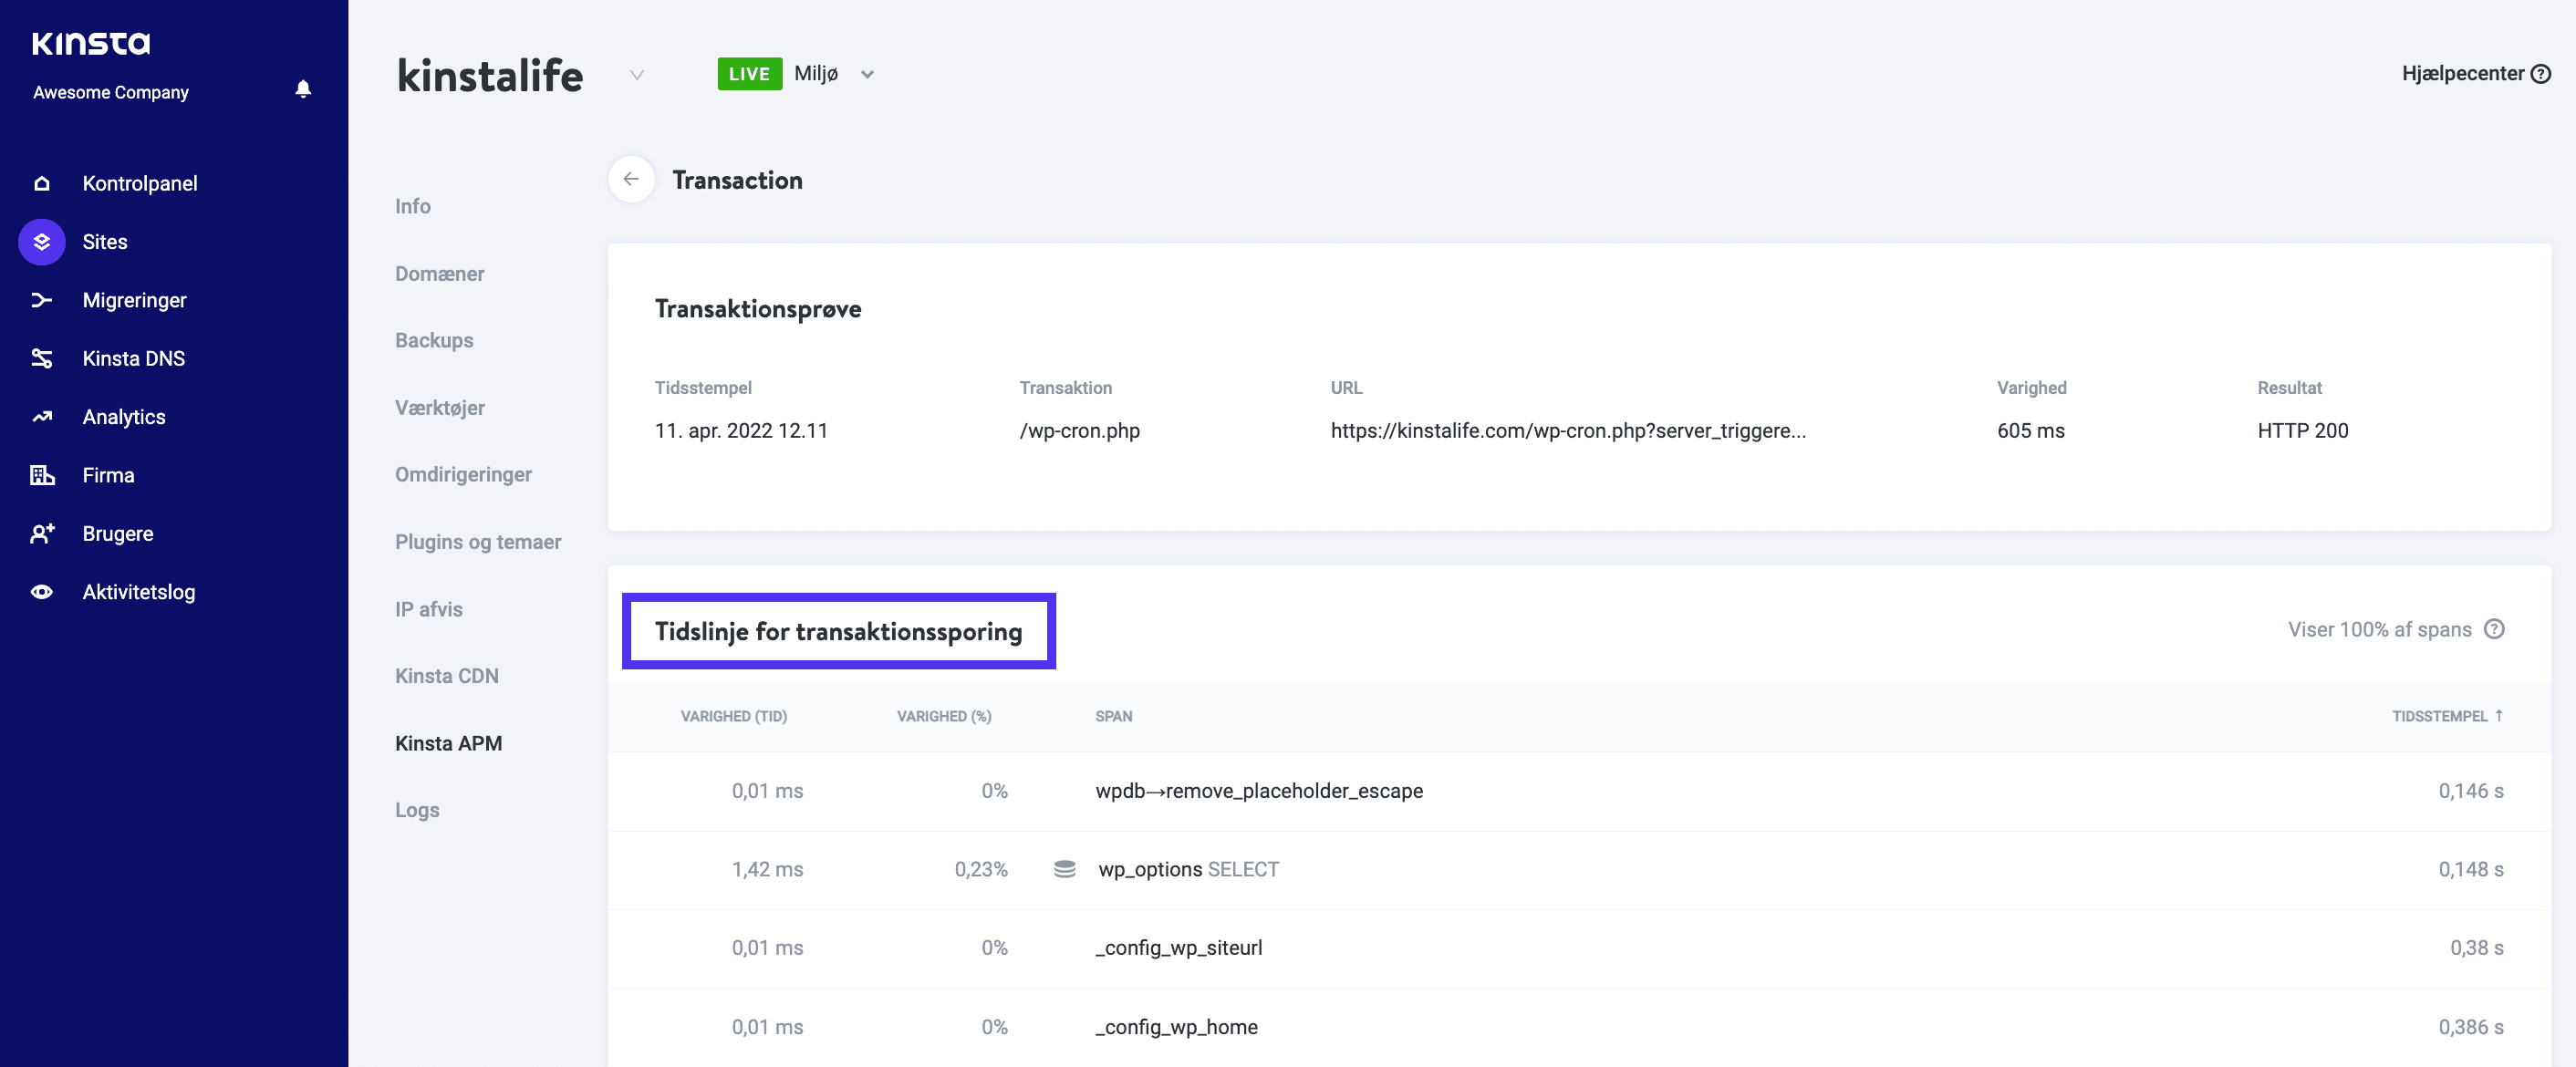Click the Firma building icon
Viewport: 2576px width, 1067px height.
tap(41, 475)
